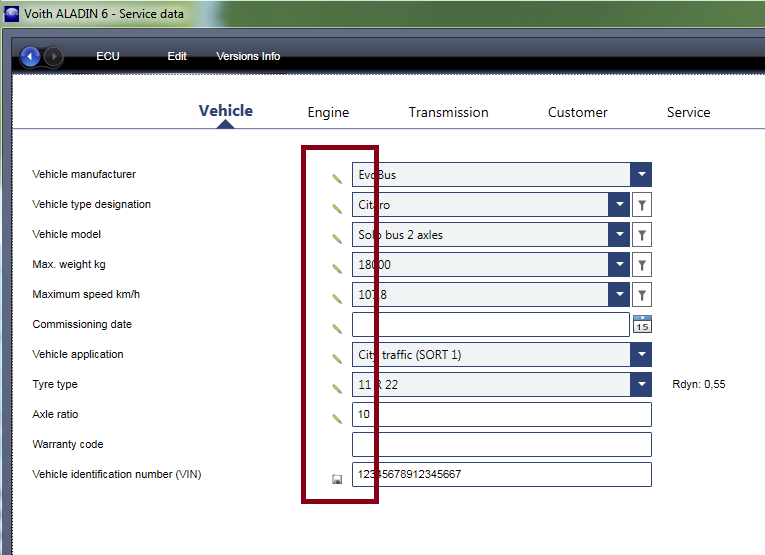Go back with the blue back arrow

(x=30, y=57)
